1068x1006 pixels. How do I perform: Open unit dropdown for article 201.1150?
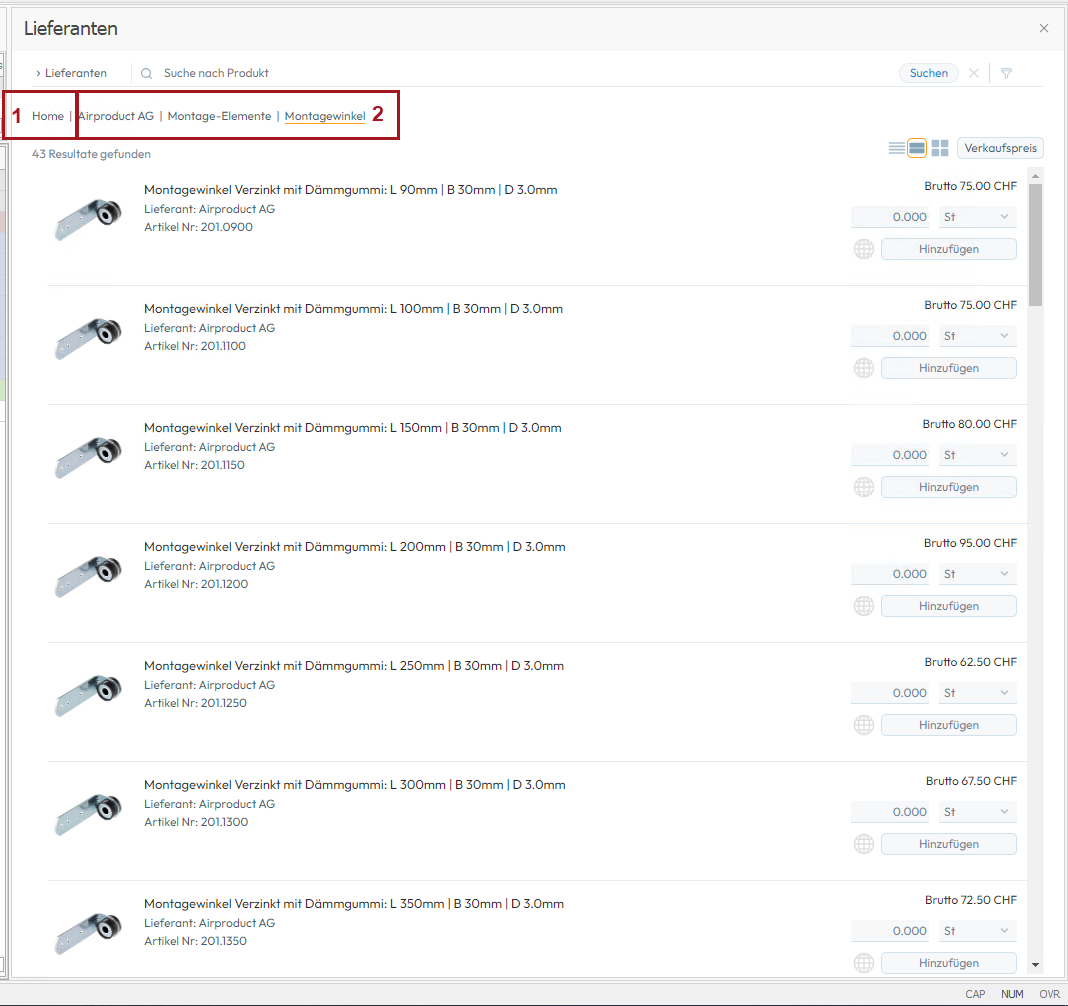click(977, 455)
